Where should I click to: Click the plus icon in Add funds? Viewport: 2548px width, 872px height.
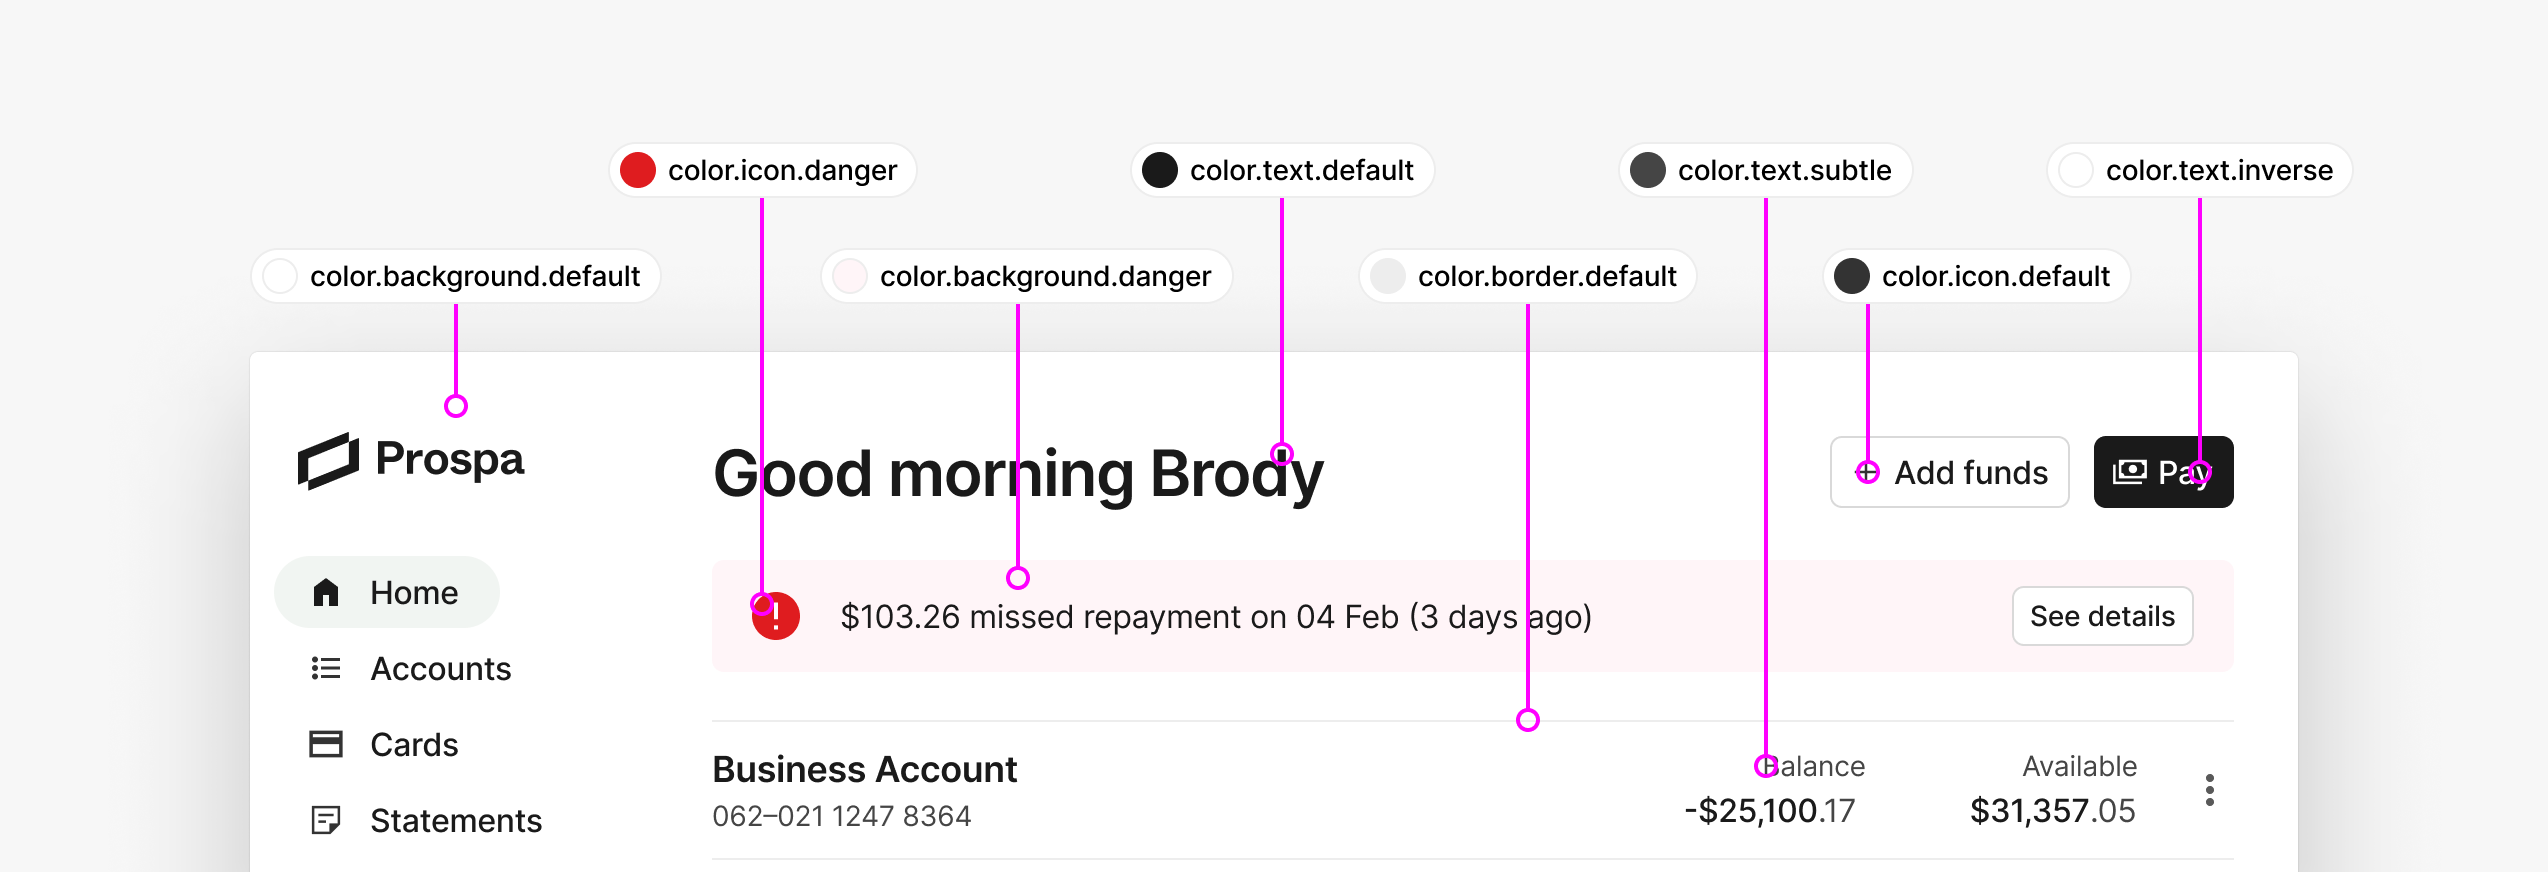pyautogui.click(x=1867, y=472)
